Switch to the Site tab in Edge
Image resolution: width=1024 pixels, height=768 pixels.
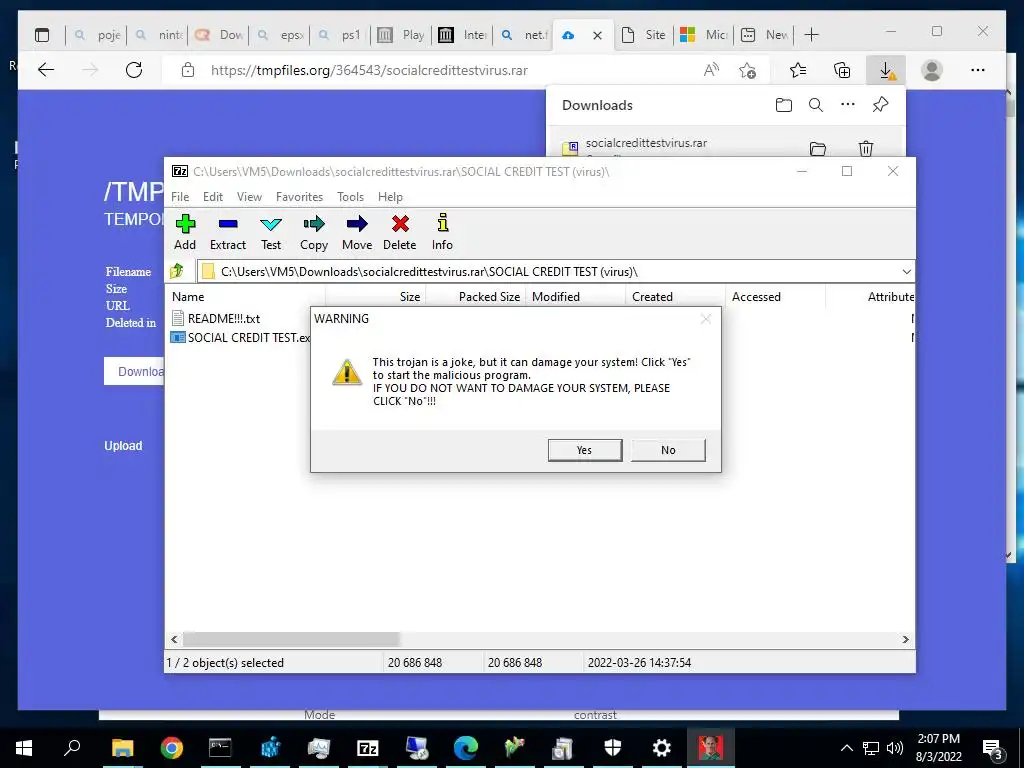(643, 35)
